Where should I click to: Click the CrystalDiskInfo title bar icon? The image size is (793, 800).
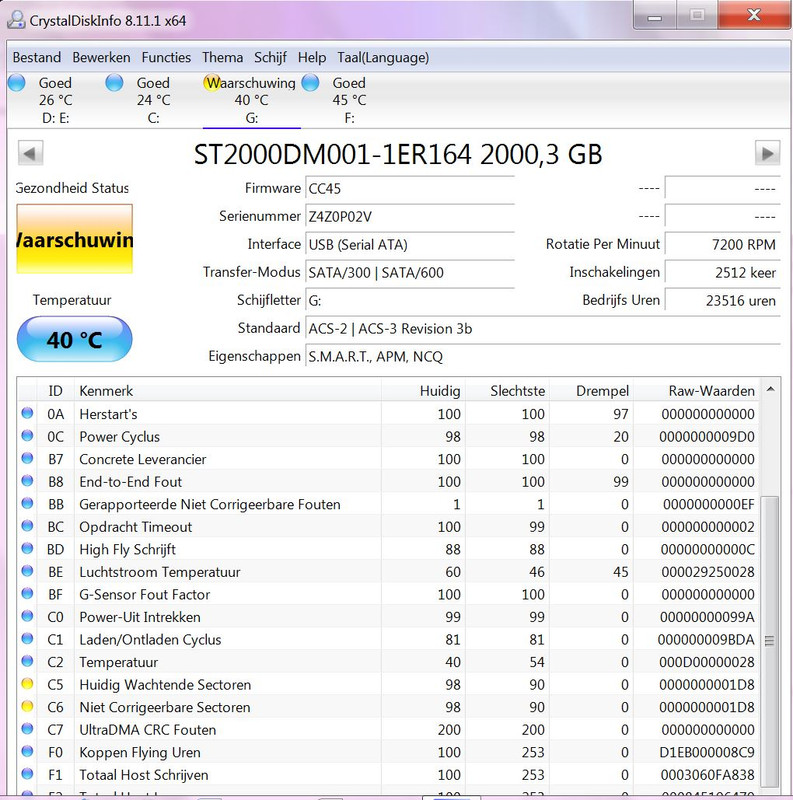coord(16,20)
